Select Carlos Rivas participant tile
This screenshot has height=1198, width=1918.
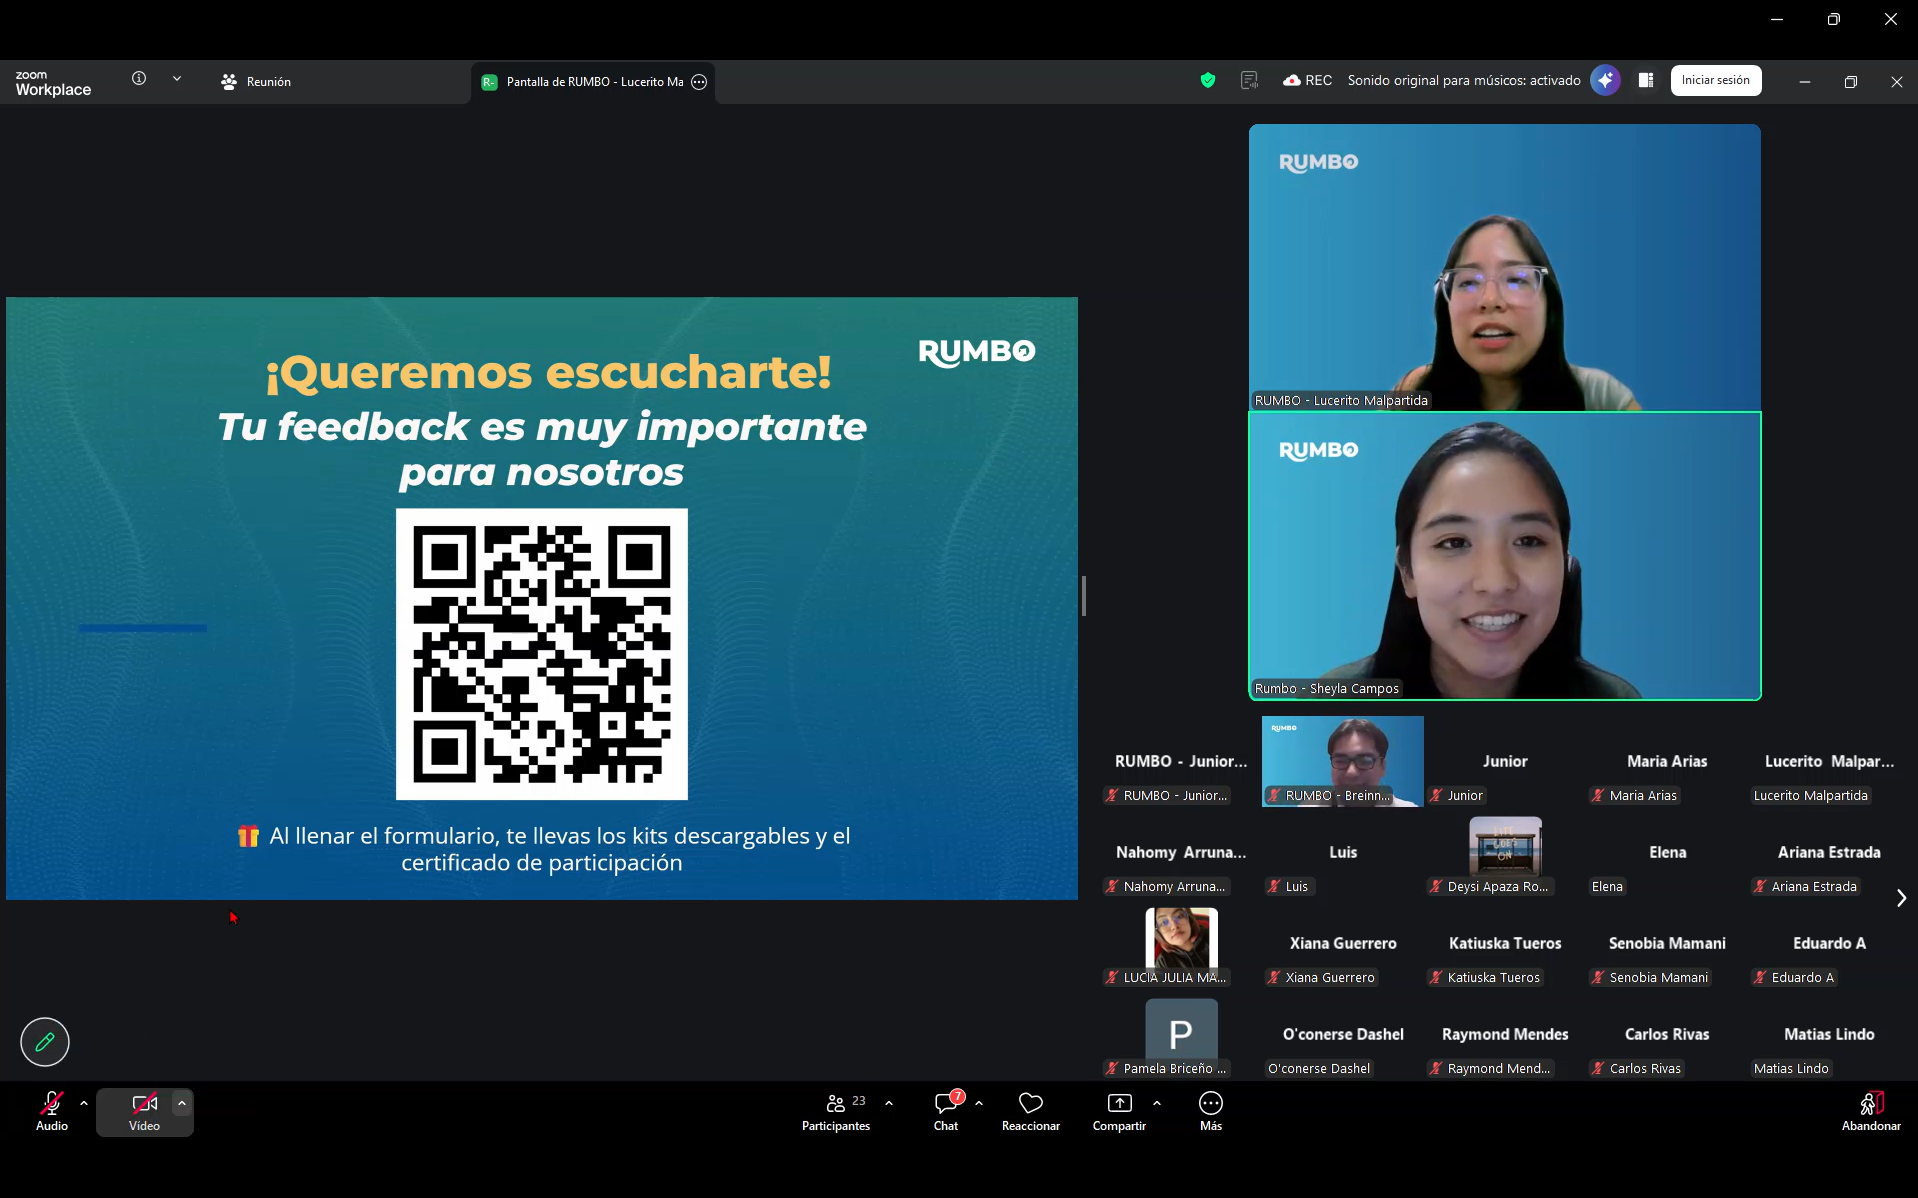[1667, 1035]
